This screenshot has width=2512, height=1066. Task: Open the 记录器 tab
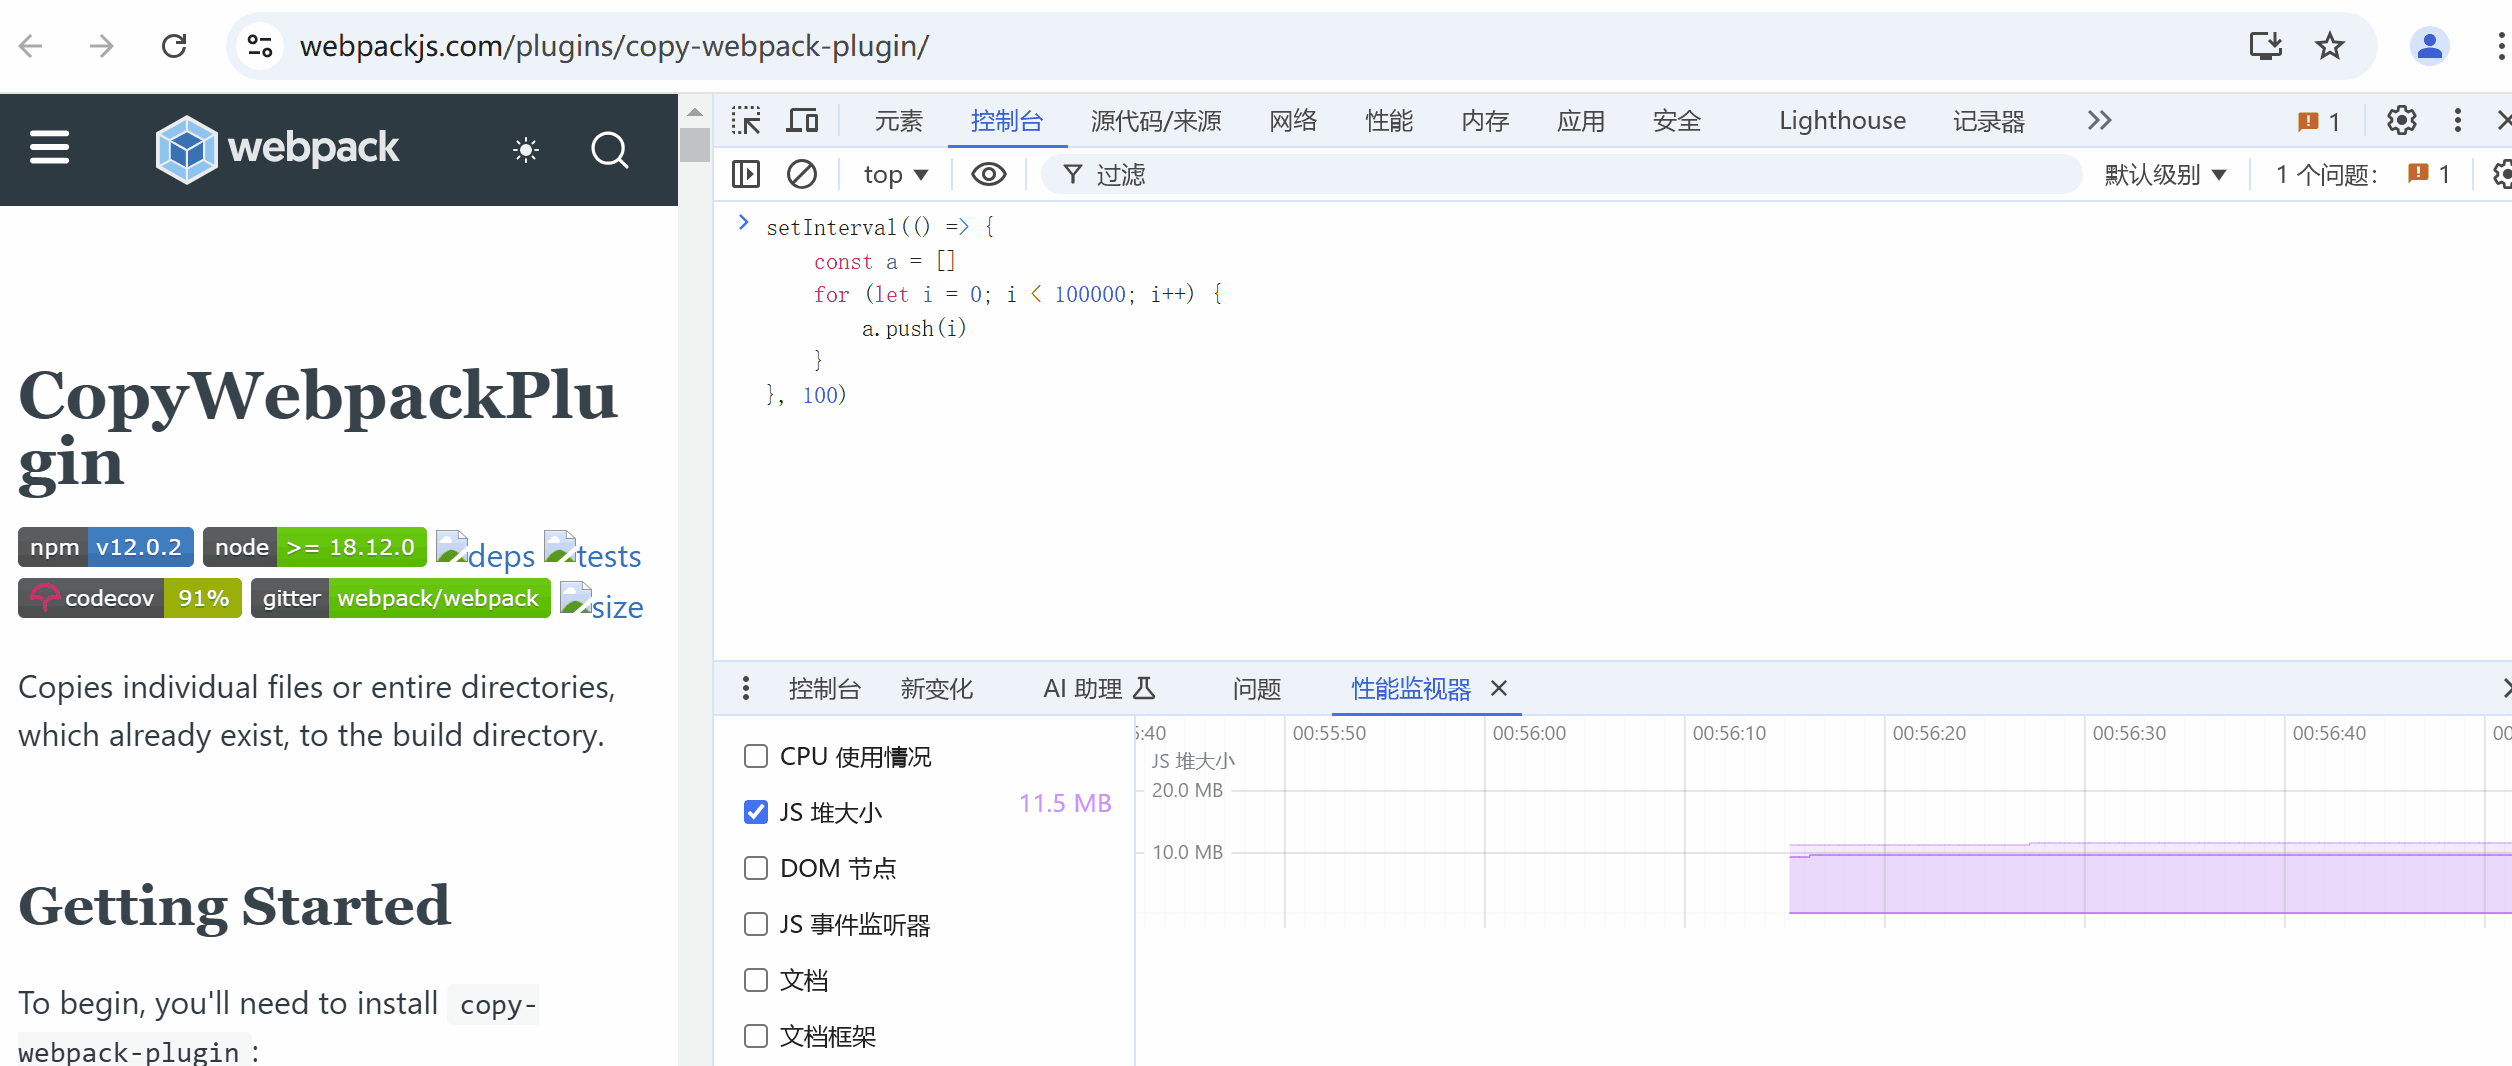[x=1989, y=121]
